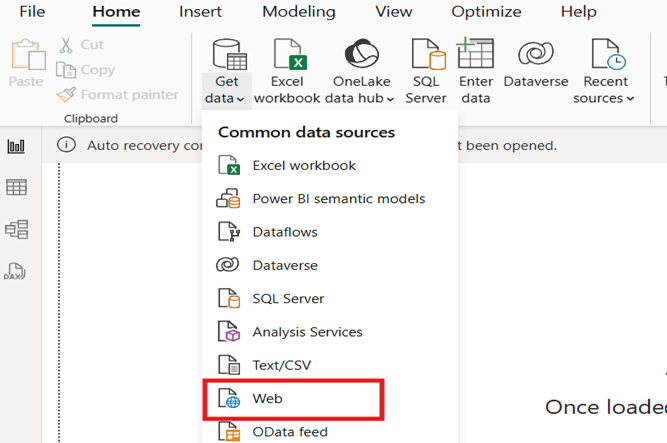
Task: Select Text/CSV data source
Action: click(x=330, y=365)
